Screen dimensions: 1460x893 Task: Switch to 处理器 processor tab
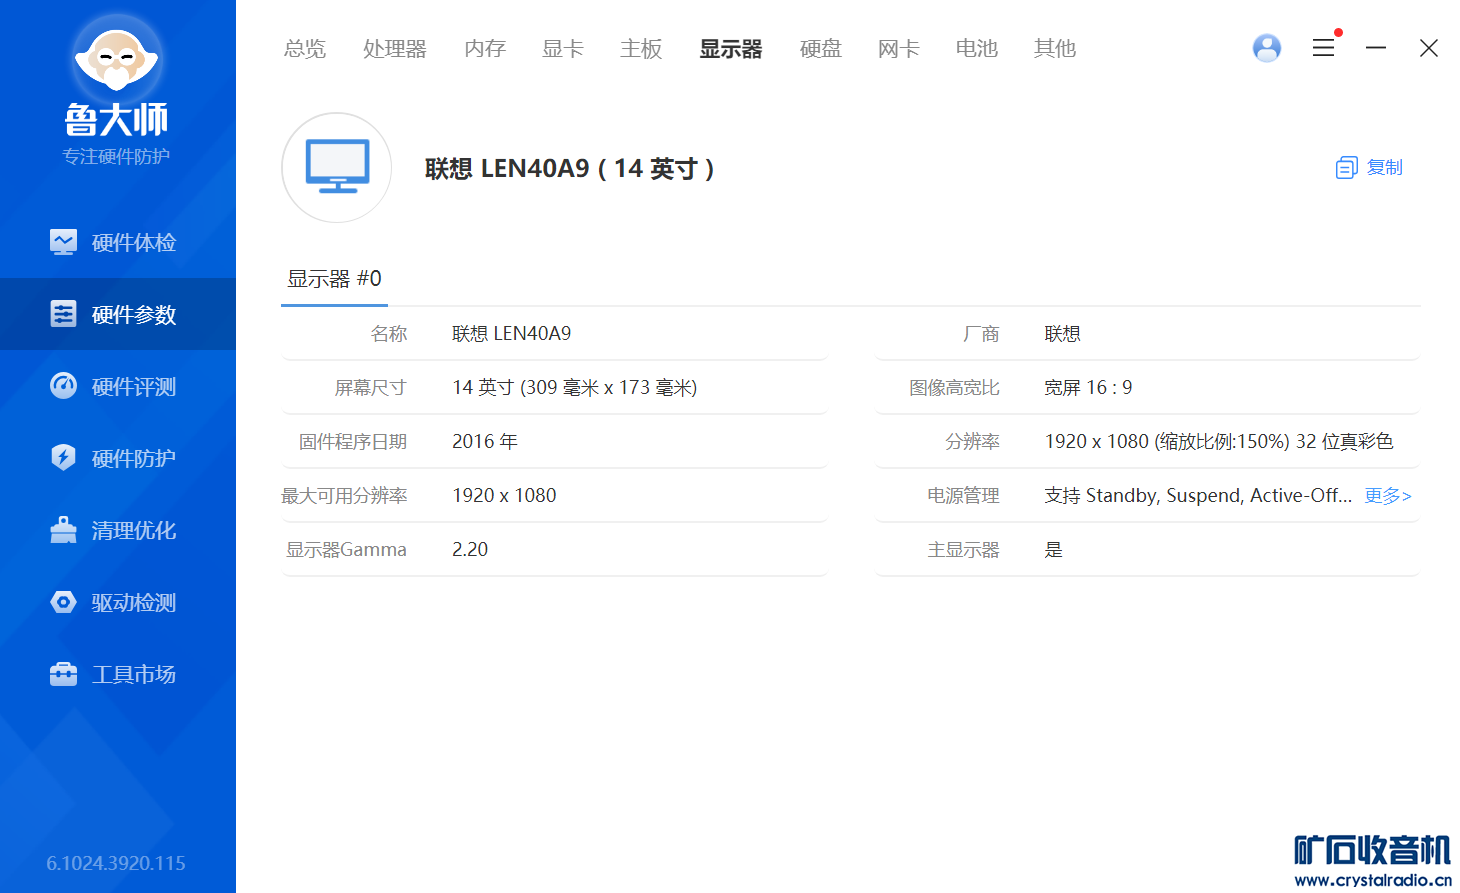[394, 49]
